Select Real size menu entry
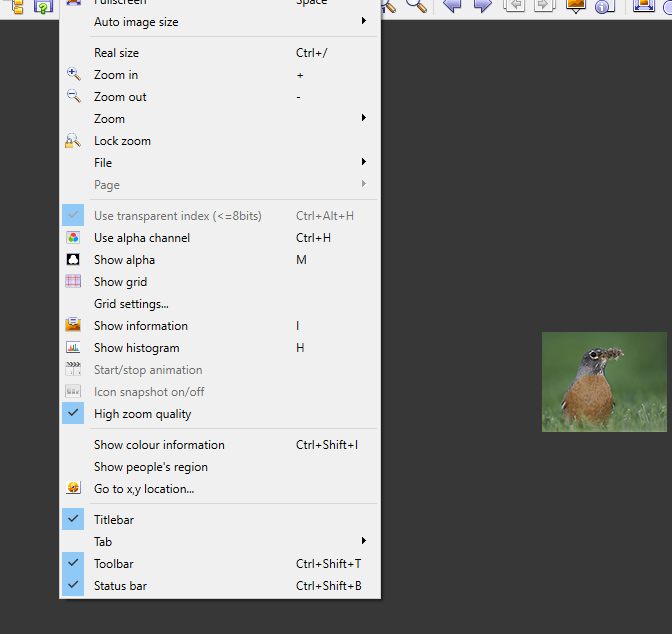Viewport: 672px width, 634px height. (117, 53)
